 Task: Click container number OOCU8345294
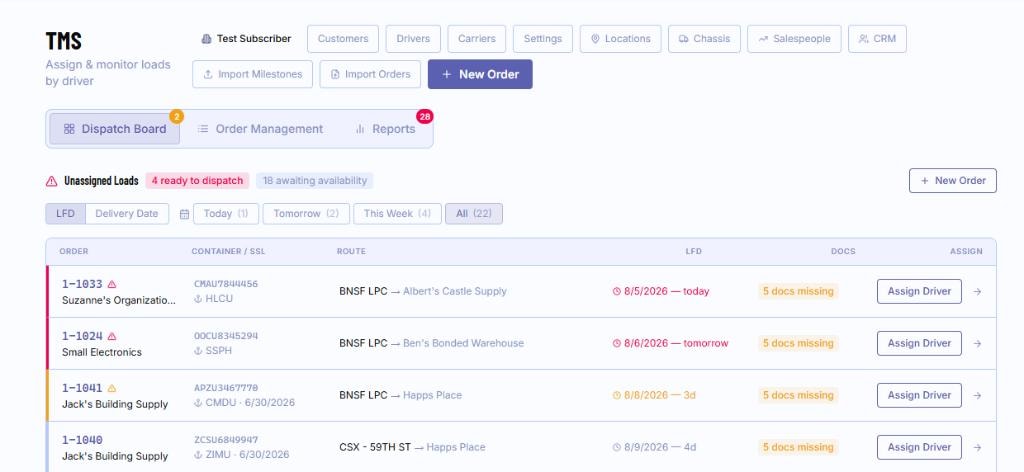click(226, 336)
